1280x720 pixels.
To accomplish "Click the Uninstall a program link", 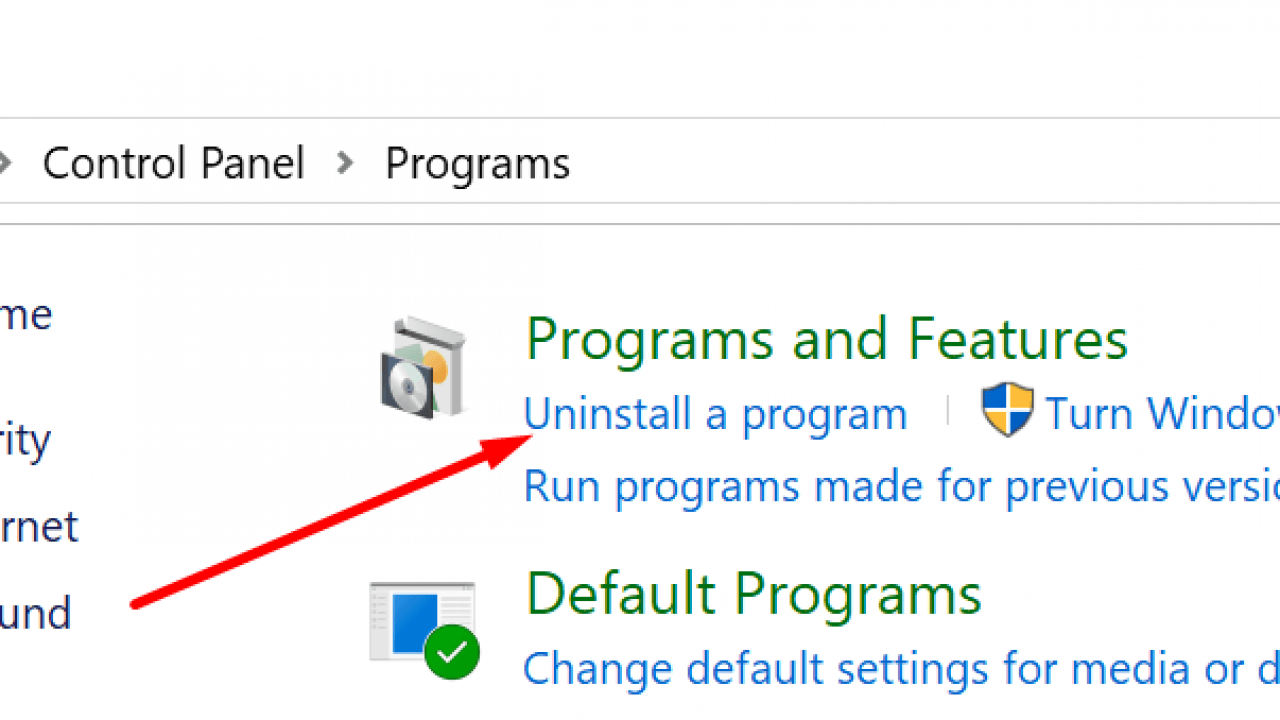I will [715, 414].
